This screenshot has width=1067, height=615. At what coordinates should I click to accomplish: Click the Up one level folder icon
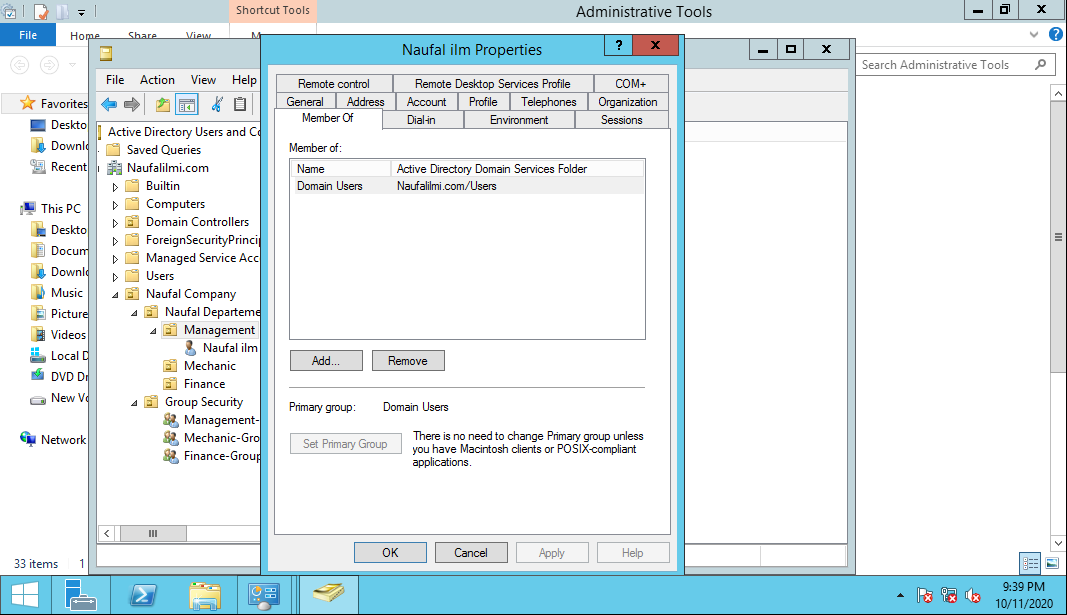(x=163, y=104)
